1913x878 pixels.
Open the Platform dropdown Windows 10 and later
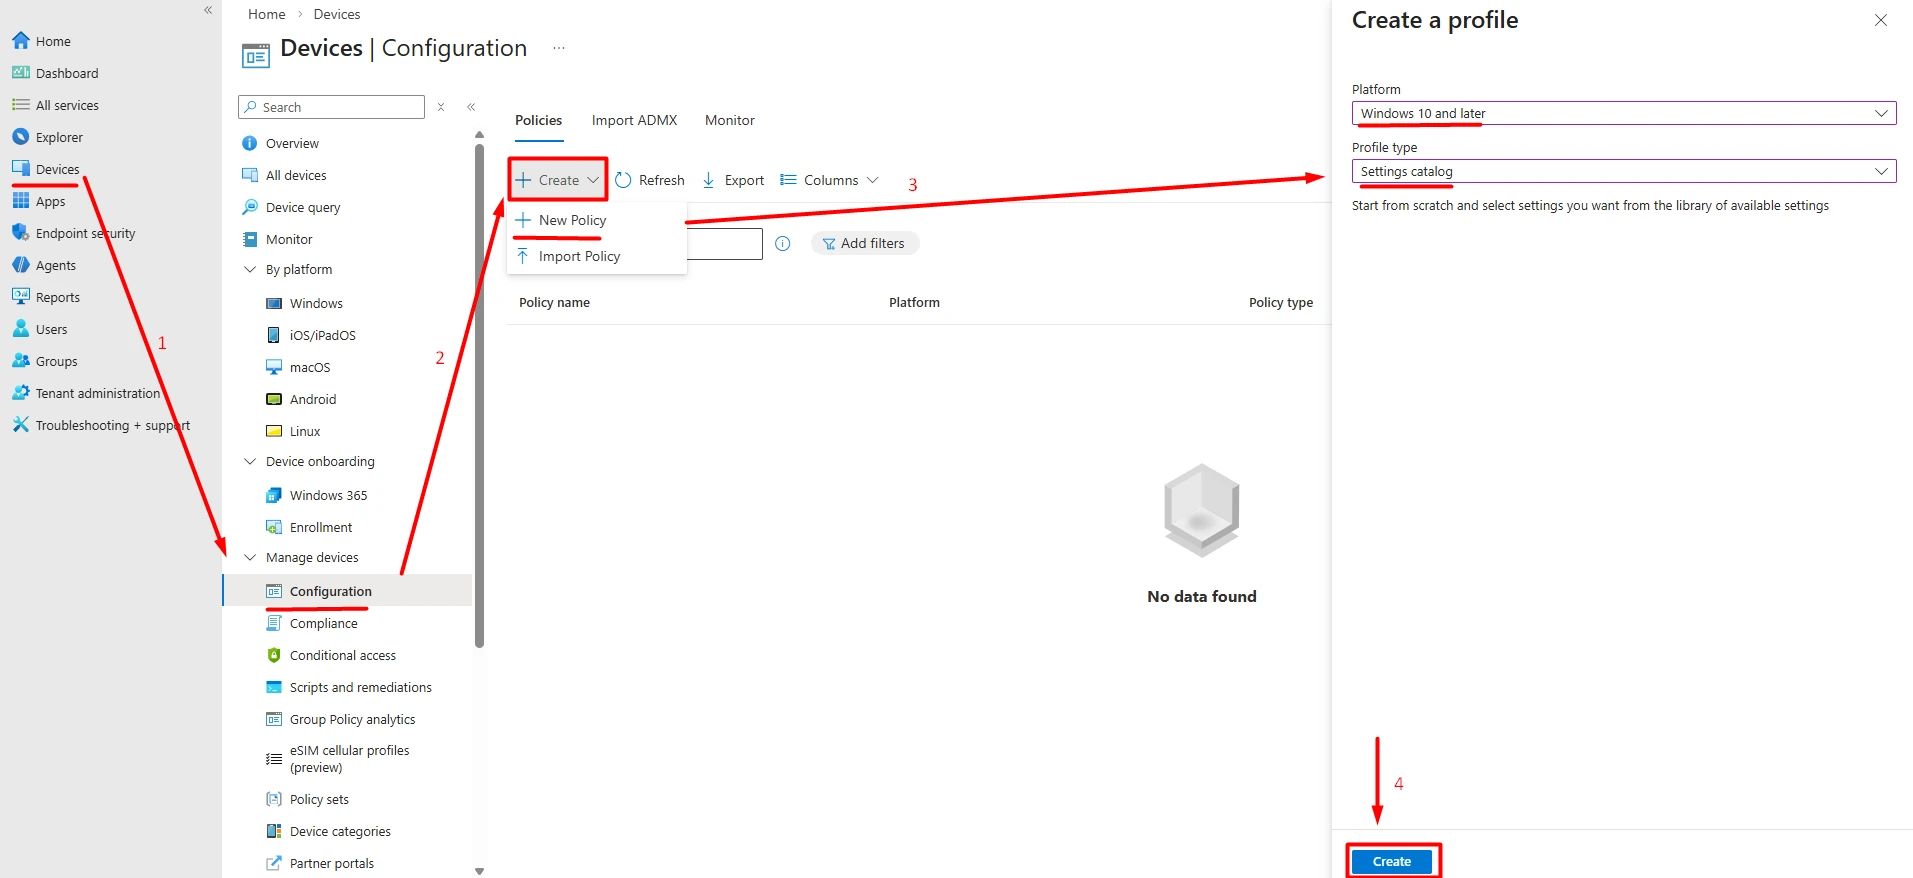(x=1624, y=113)
